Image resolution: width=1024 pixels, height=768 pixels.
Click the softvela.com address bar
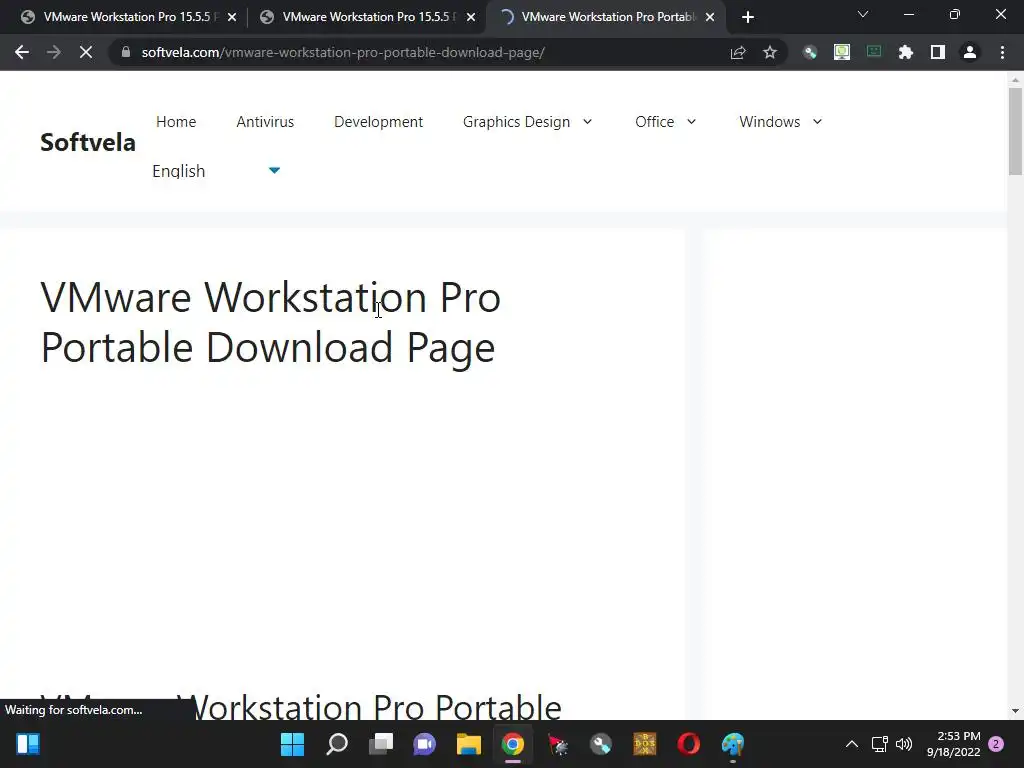coord(418,52)
